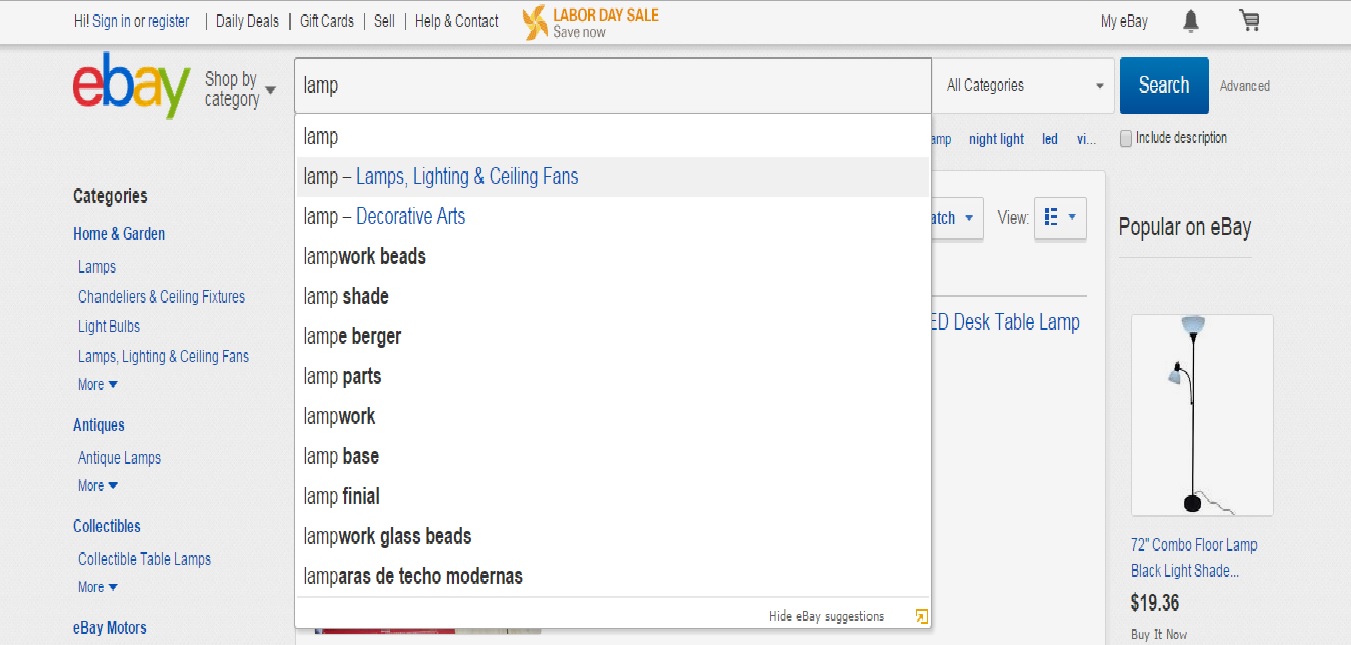Expand More under Home & Garden

click(x=96, y=384)
